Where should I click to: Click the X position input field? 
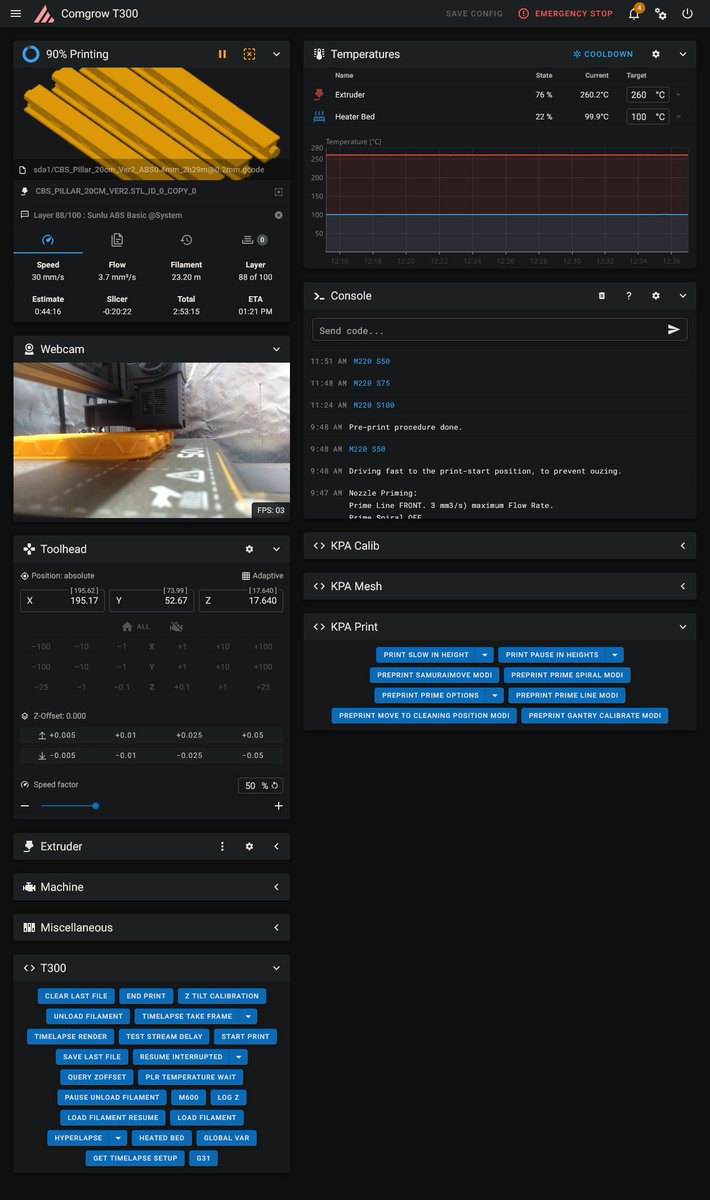pos(62,600)
